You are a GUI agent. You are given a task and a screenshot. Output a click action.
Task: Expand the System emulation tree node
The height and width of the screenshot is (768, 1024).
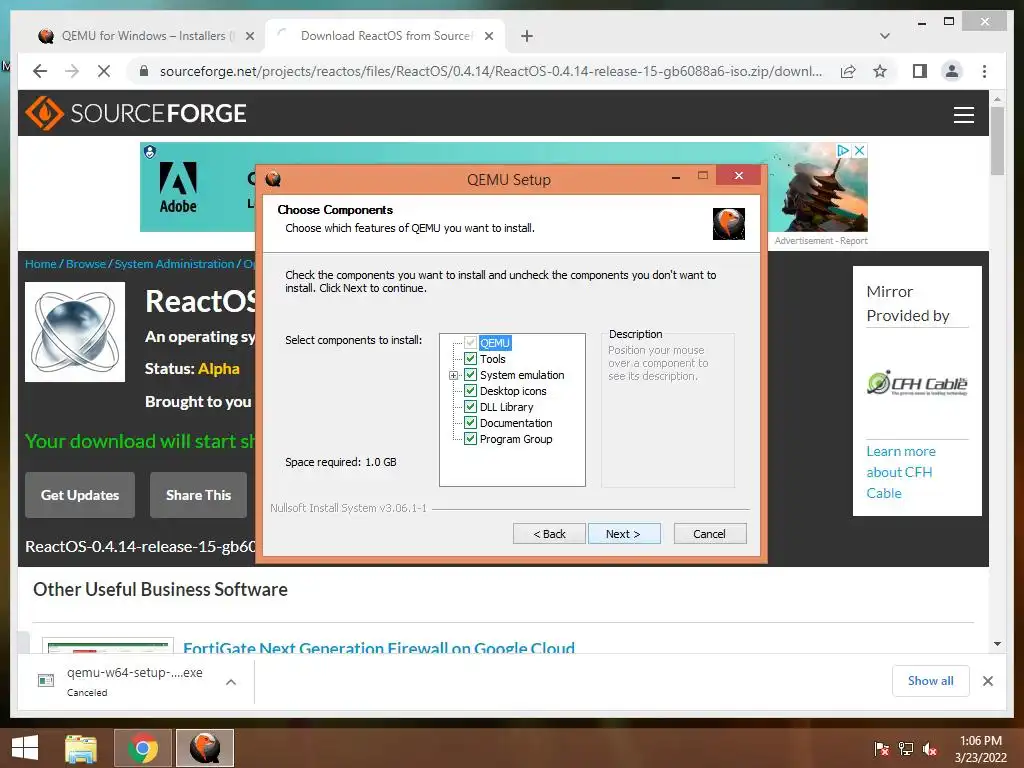point(453,376)
